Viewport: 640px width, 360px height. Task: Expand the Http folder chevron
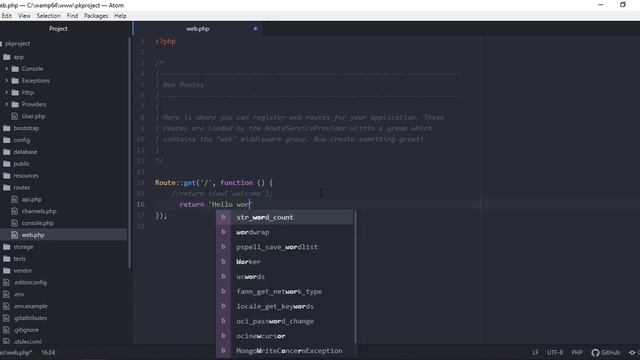tap(6, 92)
